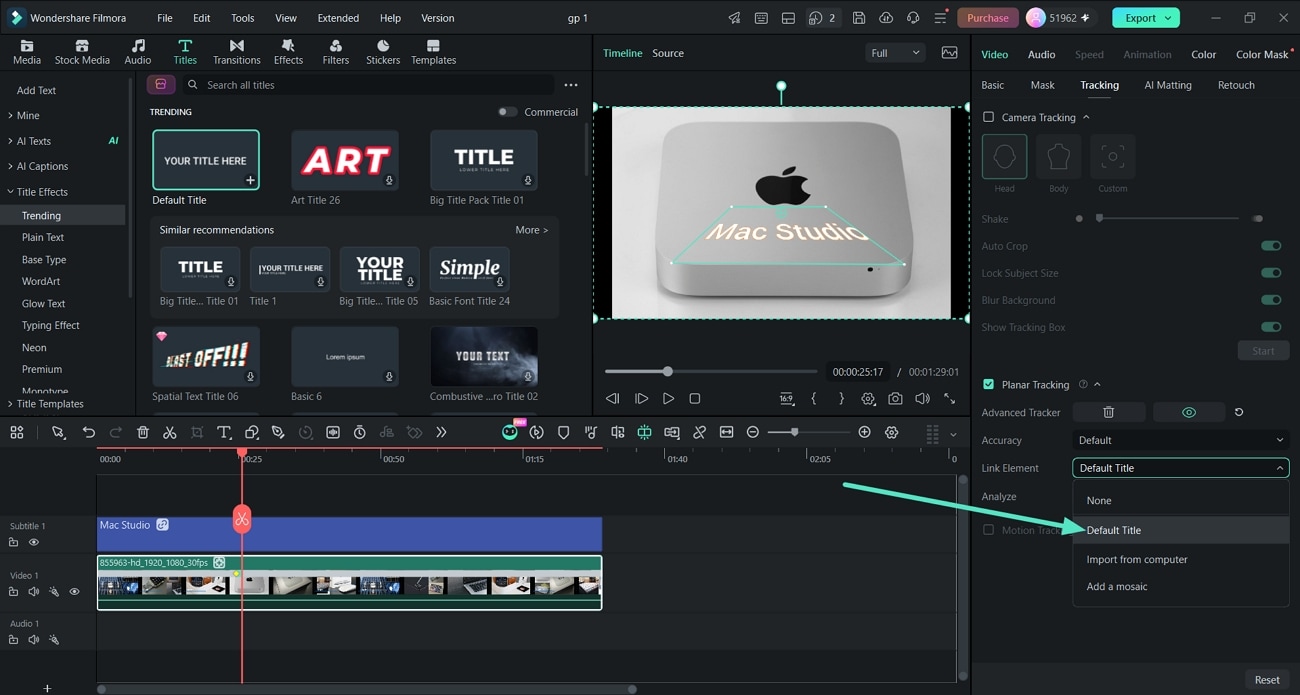
Task: Collapse the Link Element dropdown
Action: [x=1181, y=468]
